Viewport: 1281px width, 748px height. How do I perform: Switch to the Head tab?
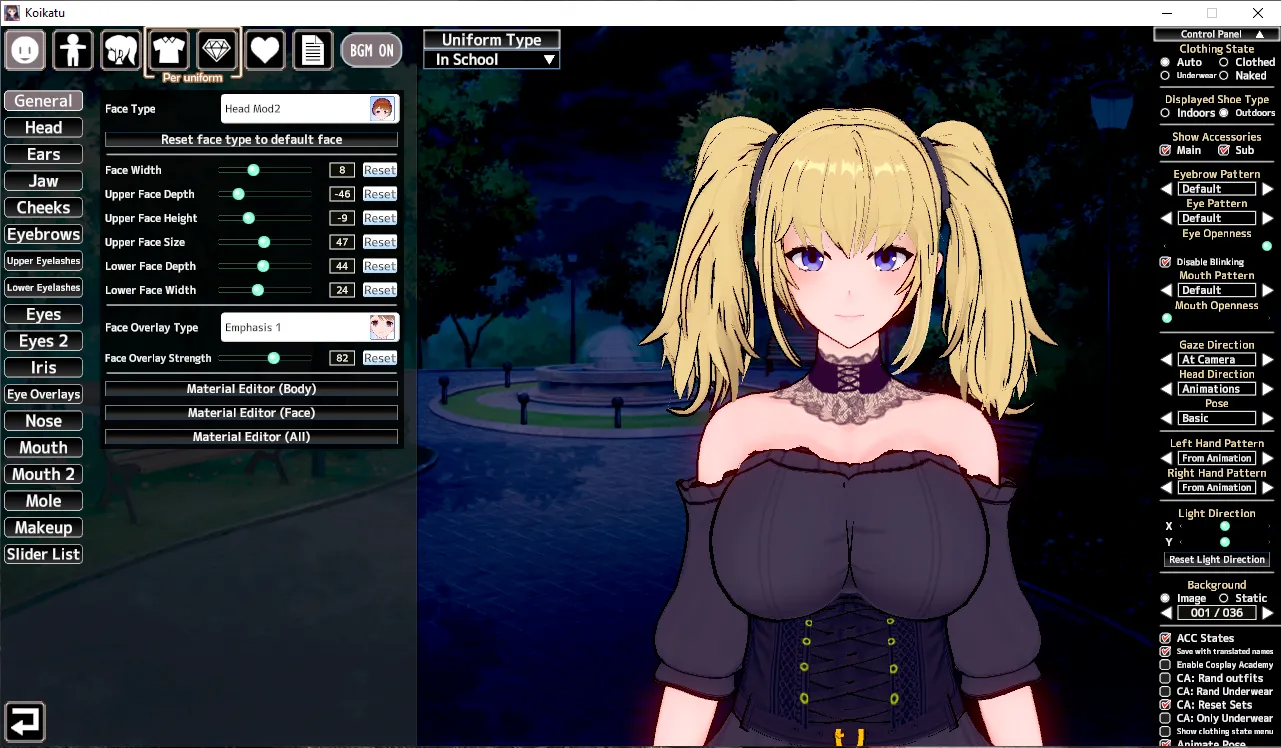pos(43,128)
